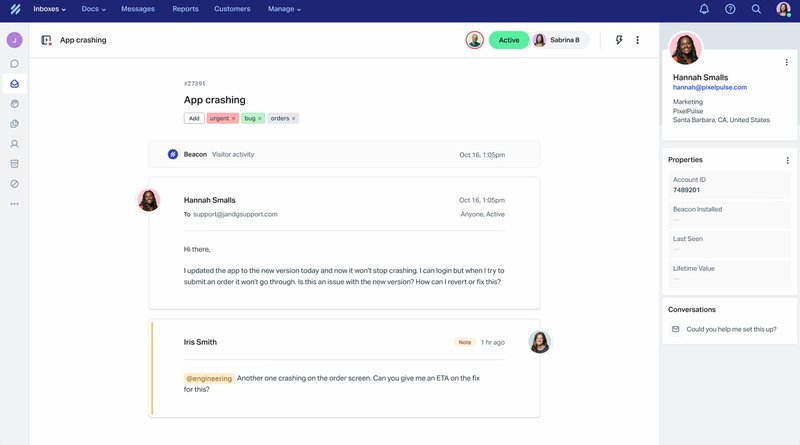Open the person sidebar icon
This screenshot has height=445, width=800.
coord(14,144)
